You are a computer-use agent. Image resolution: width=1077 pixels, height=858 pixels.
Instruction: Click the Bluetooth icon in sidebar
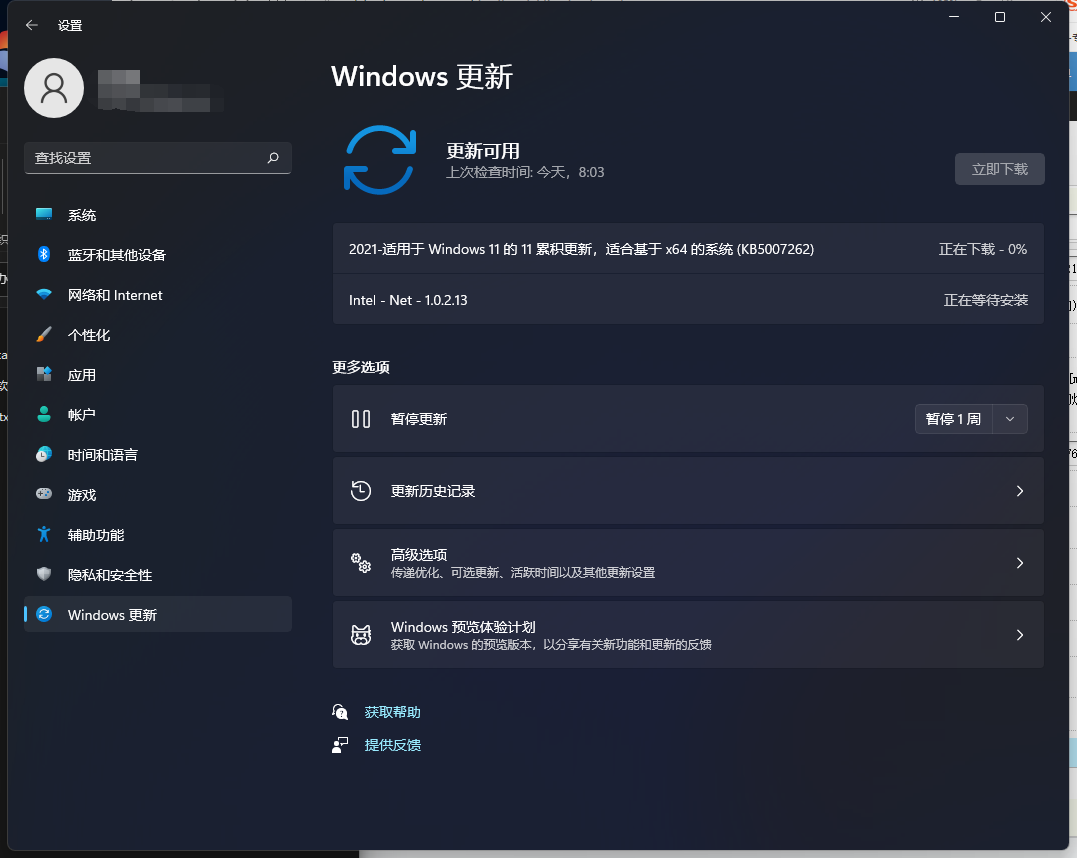pos(44,254)
